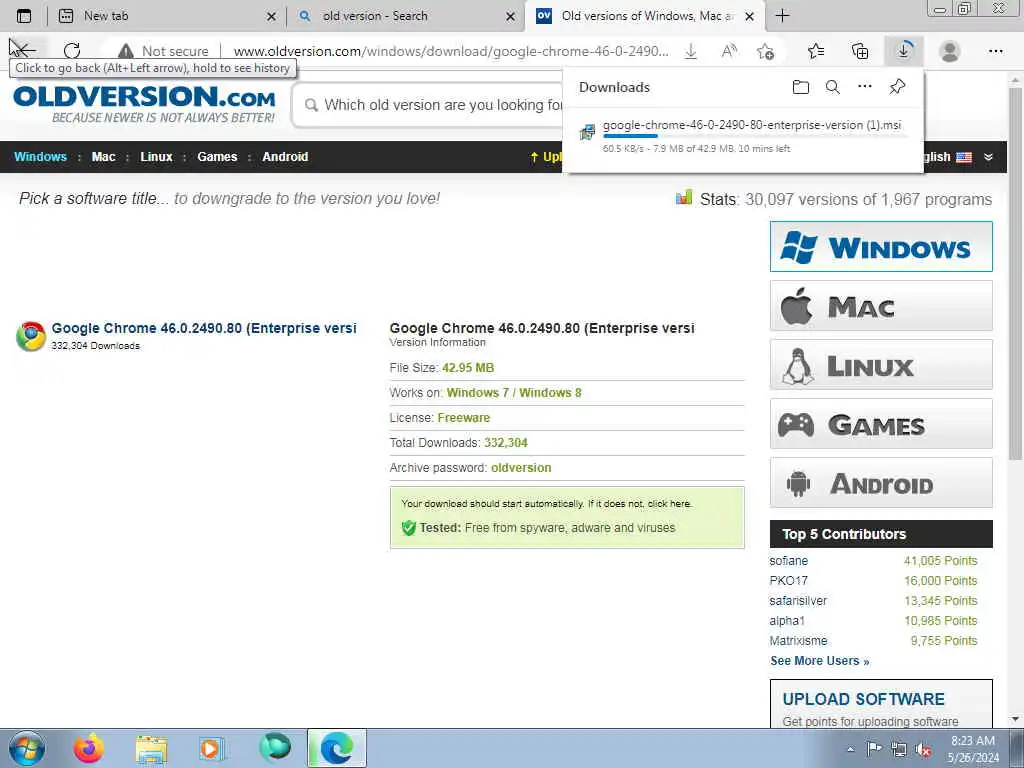Show hidden tray icons arrow
This screenshot has width=1024, height=768.
tap(850, 750)
